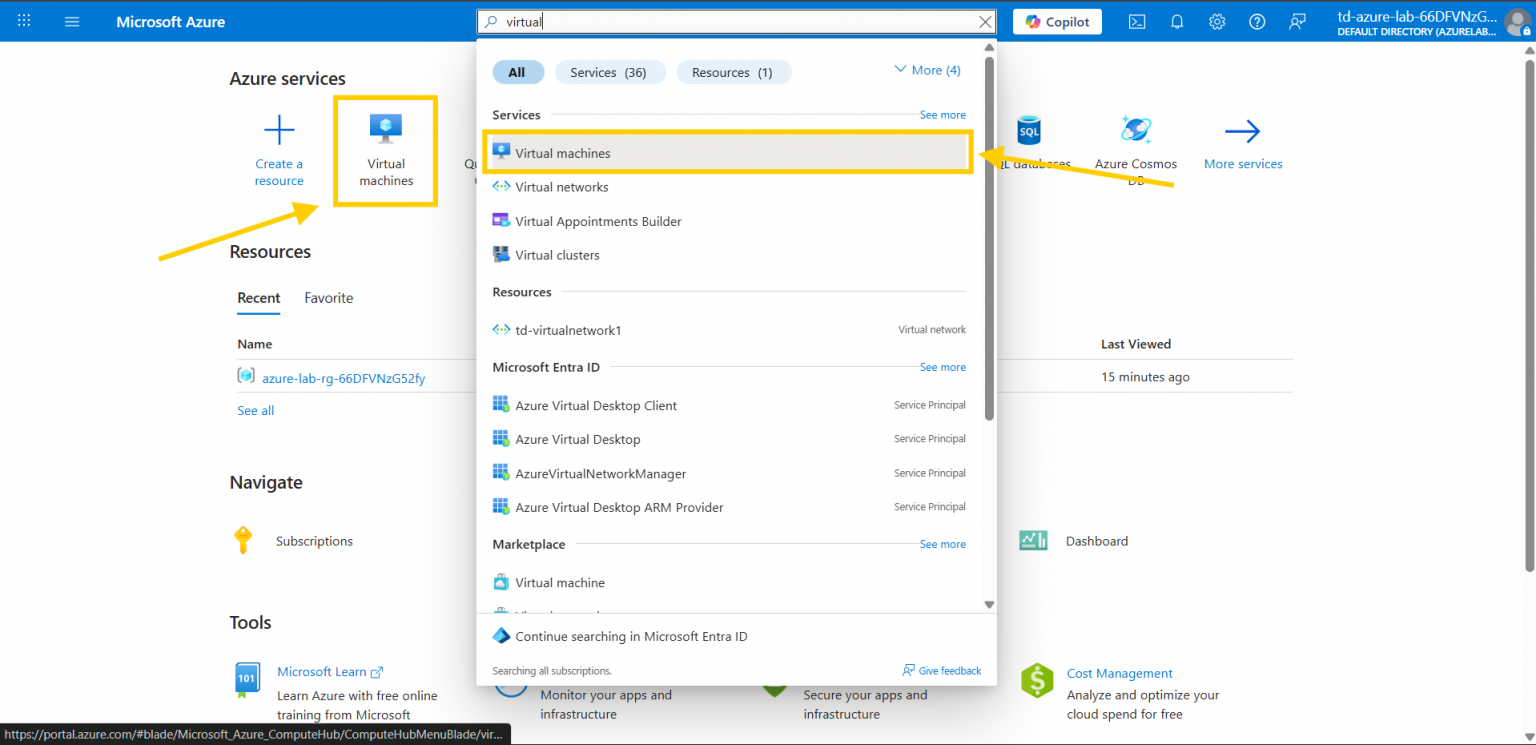Viewport: 1536px width, 745px height.
Task: Open Cloud Shell from the header
Action: [x=1137, y=21]
